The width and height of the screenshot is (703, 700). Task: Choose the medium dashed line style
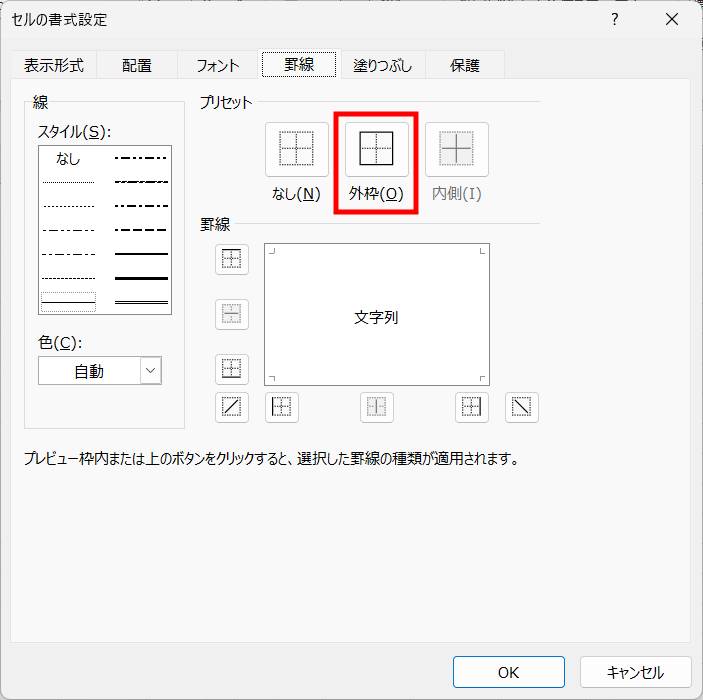pyautogui.click(x=141, y=230)
